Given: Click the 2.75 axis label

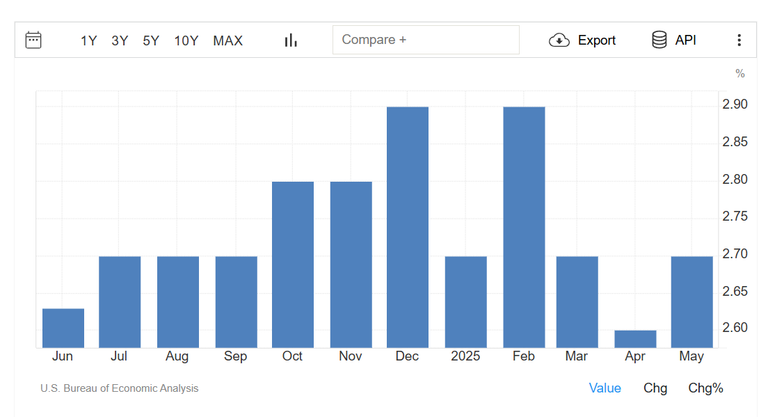Looking at the screenshot, I should pyautogui.click(x=735, y=216).
